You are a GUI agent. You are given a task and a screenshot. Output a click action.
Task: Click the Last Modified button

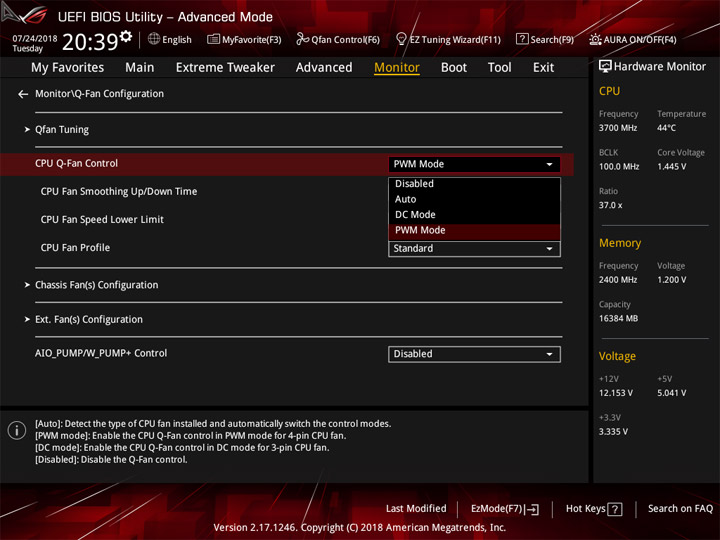(416, 509)
